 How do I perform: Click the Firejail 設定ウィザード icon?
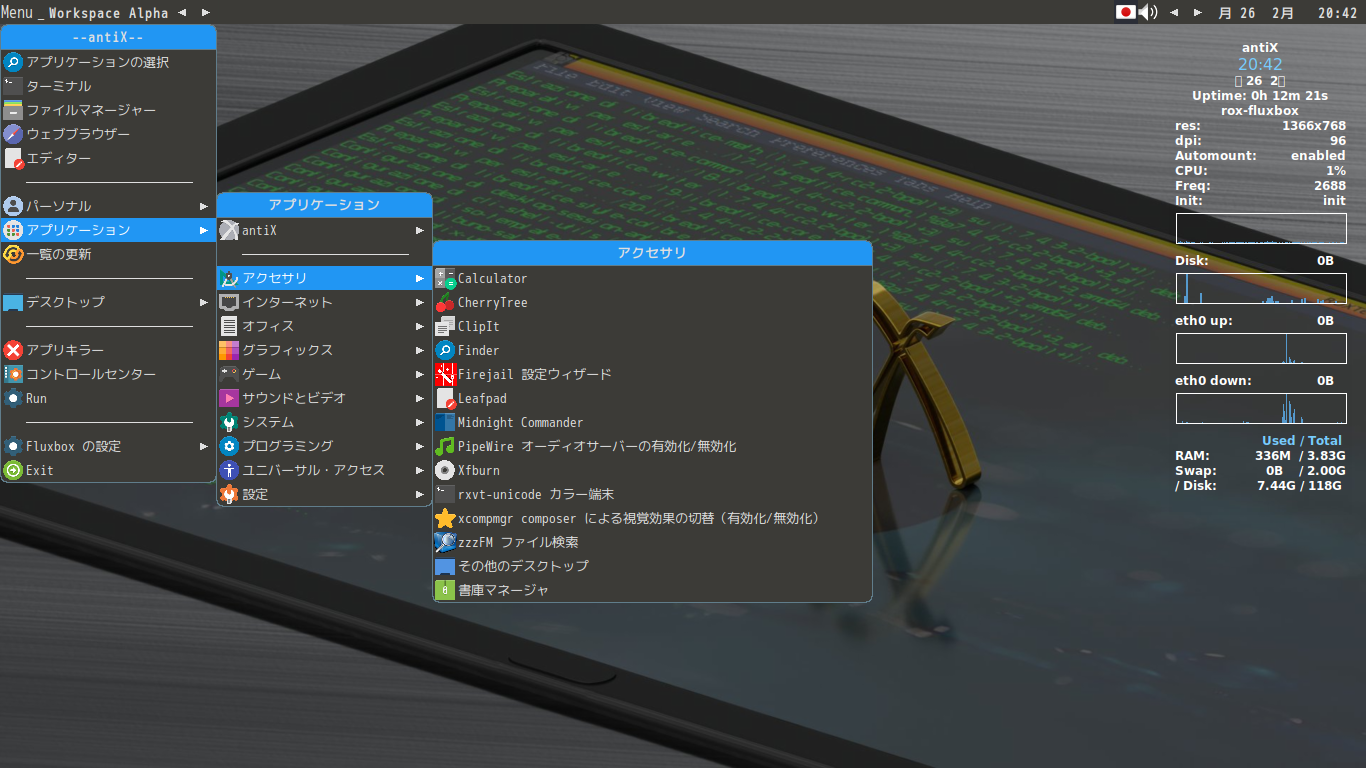pyautogui.click(x=445, y=374)
